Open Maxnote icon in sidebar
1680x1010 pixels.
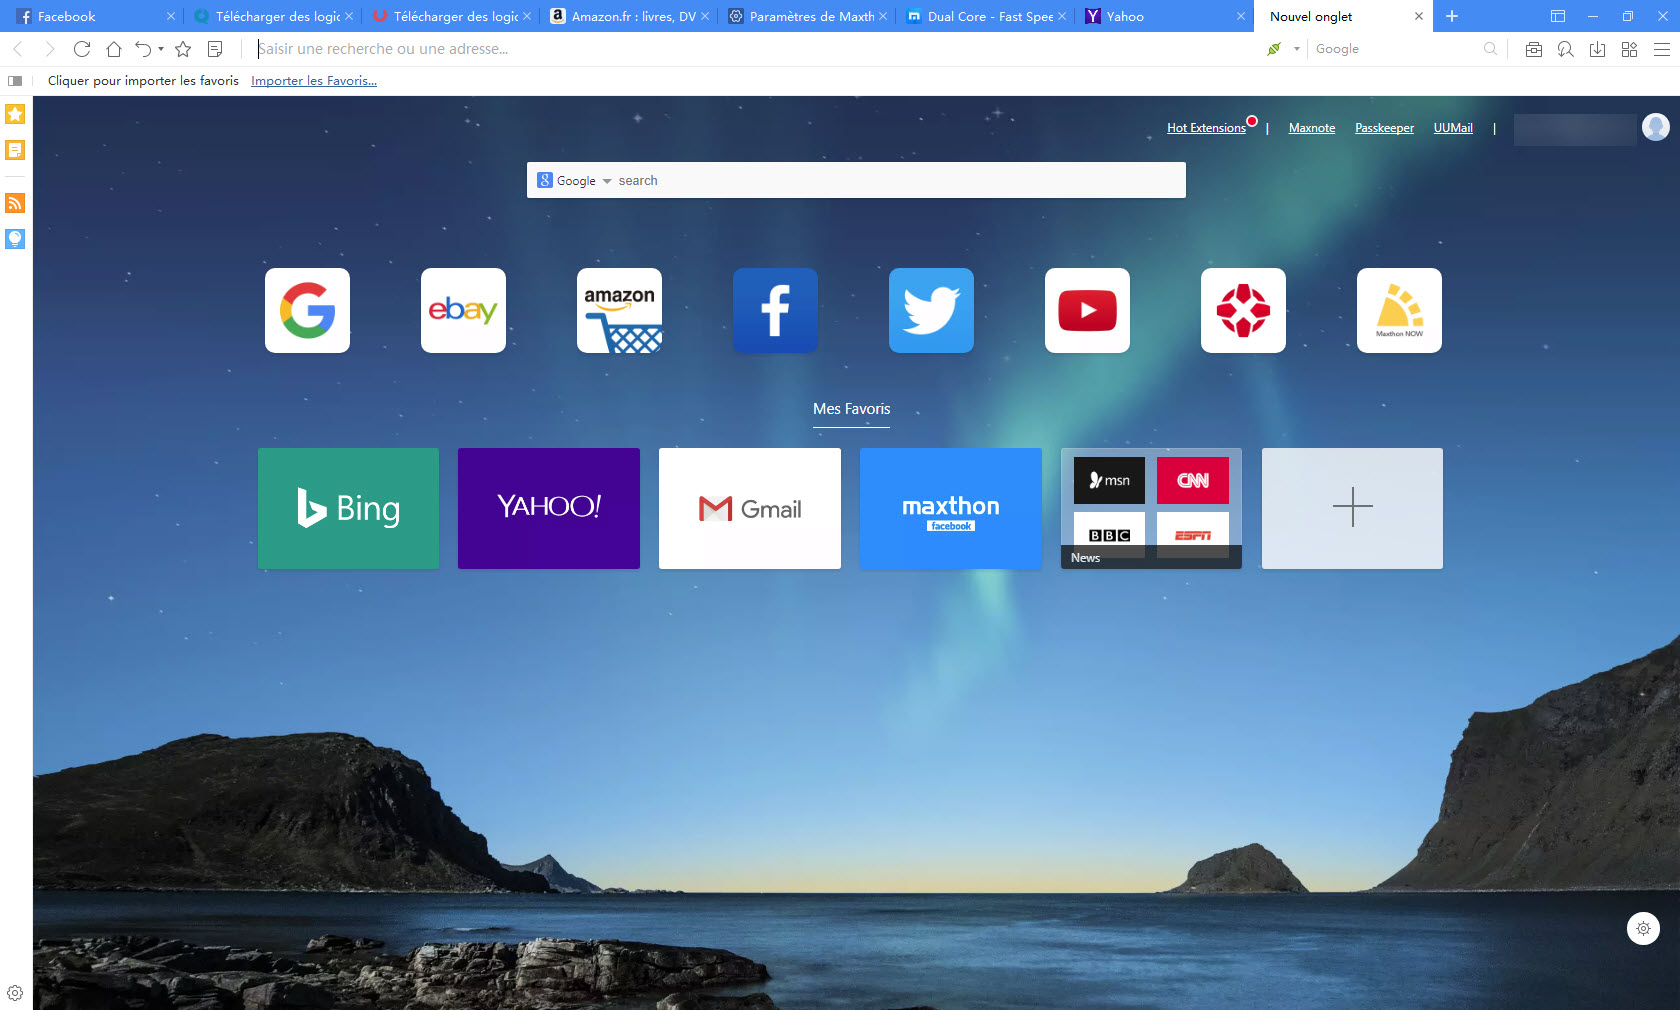coord(15,150)
